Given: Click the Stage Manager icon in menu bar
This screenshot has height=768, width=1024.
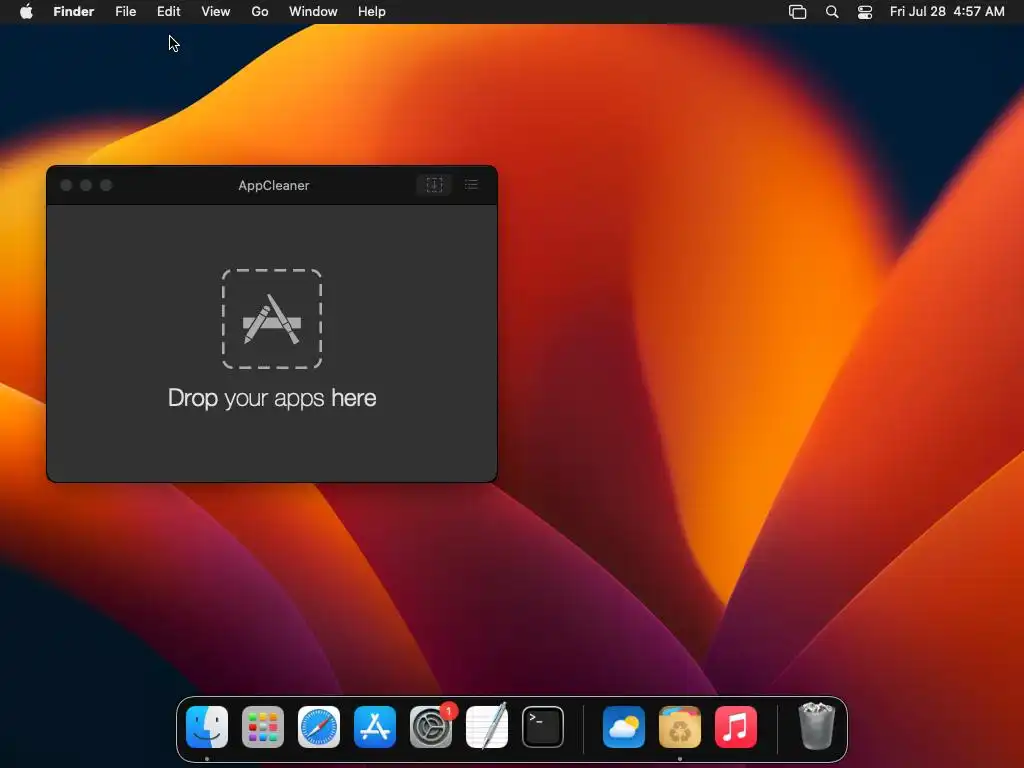Looking at the screenshot, I should point(797,12).
